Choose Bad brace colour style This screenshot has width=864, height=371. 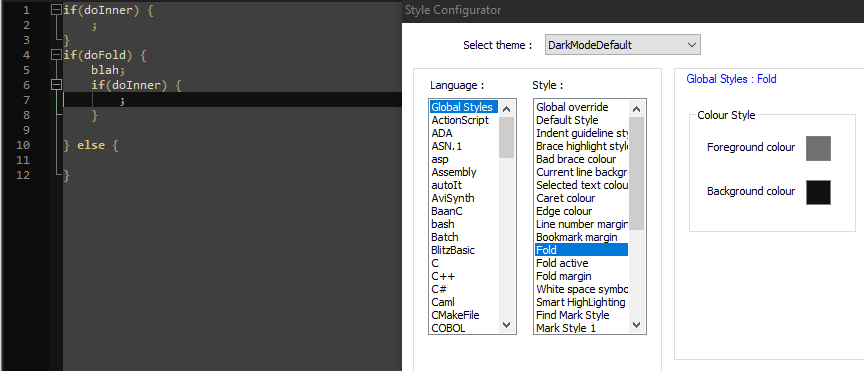tap(581, 159)
